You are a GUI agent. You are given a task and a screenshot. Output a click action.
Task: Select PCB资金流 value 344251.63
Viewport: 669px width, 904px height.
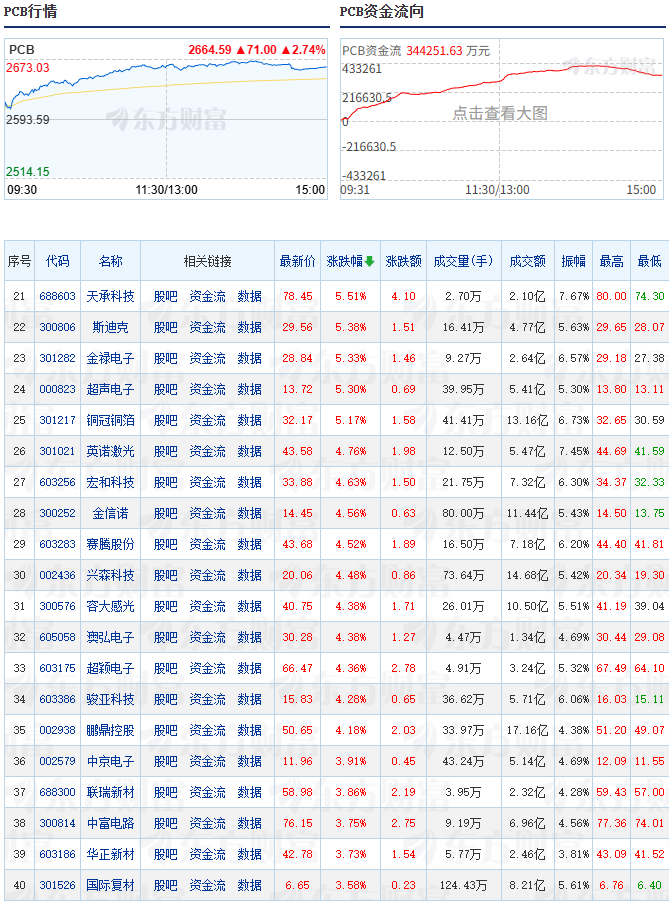coord(434,51)
